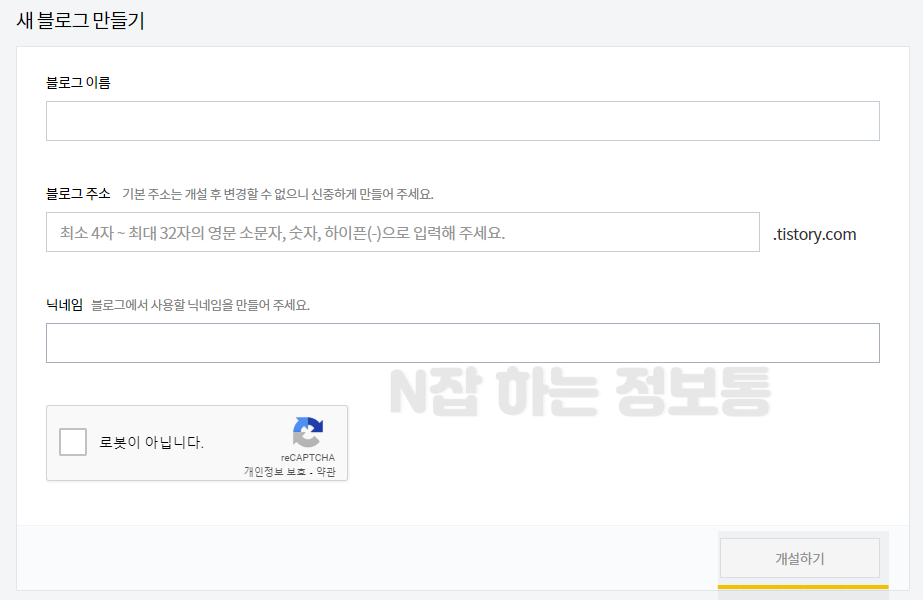Click the 닉네임 input field
This screenshot has height=600, width=923.
click(x=463, y=343)
